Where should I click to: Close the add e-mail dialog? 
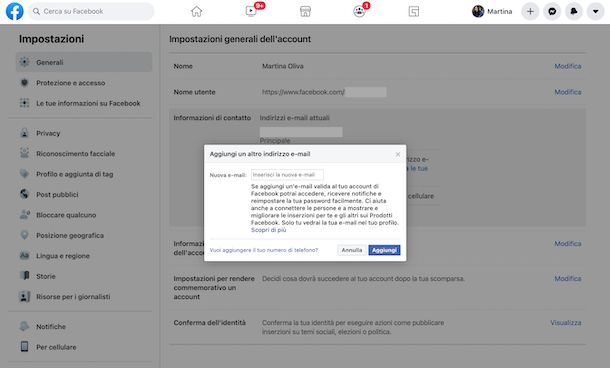tap(398, 154)
